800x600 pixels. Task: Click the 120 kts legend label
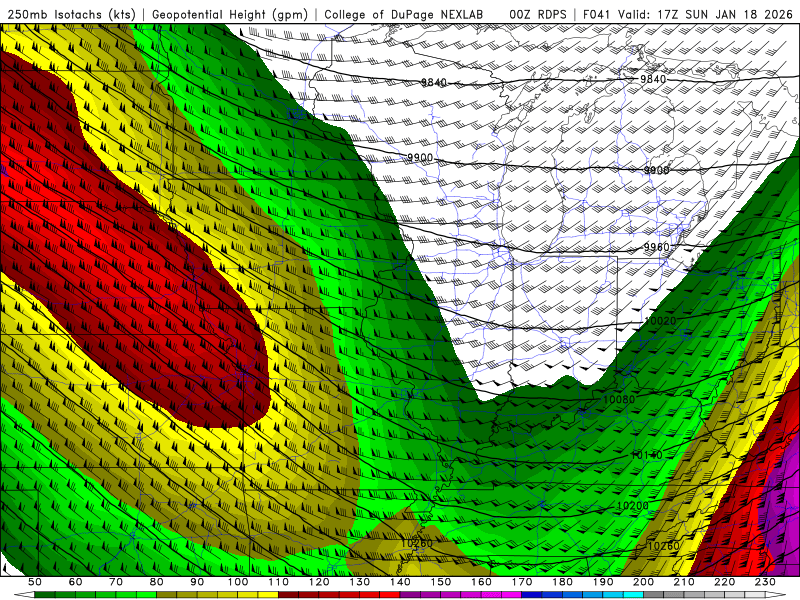(x=319, y=582)
